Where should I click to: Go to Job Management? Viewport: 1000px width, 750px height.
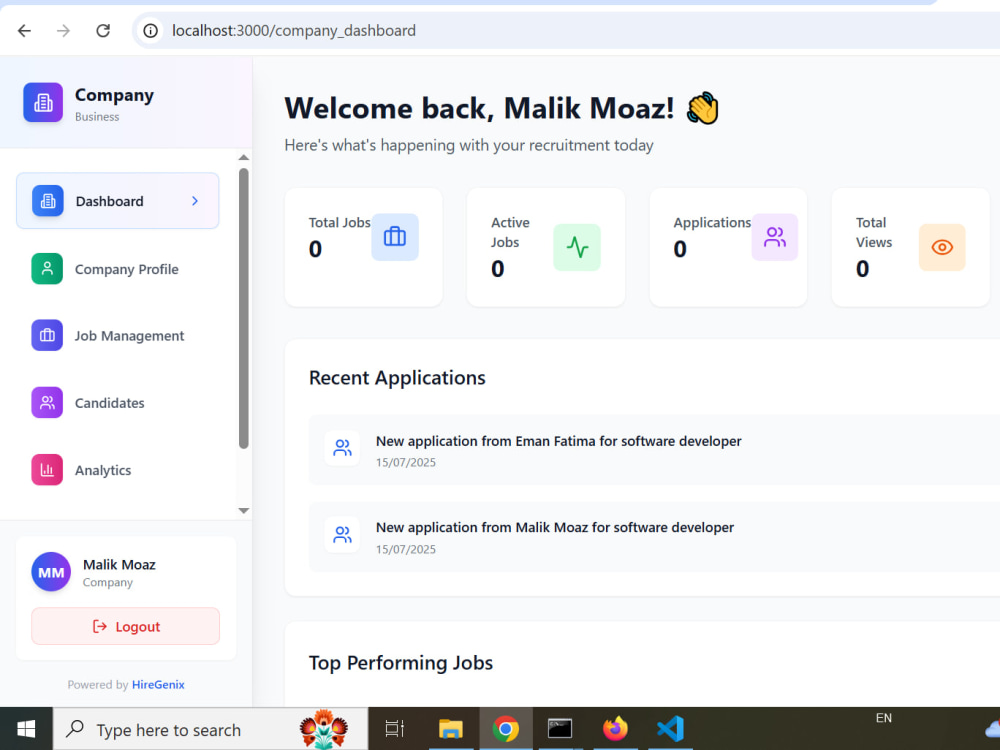(117, 335)
